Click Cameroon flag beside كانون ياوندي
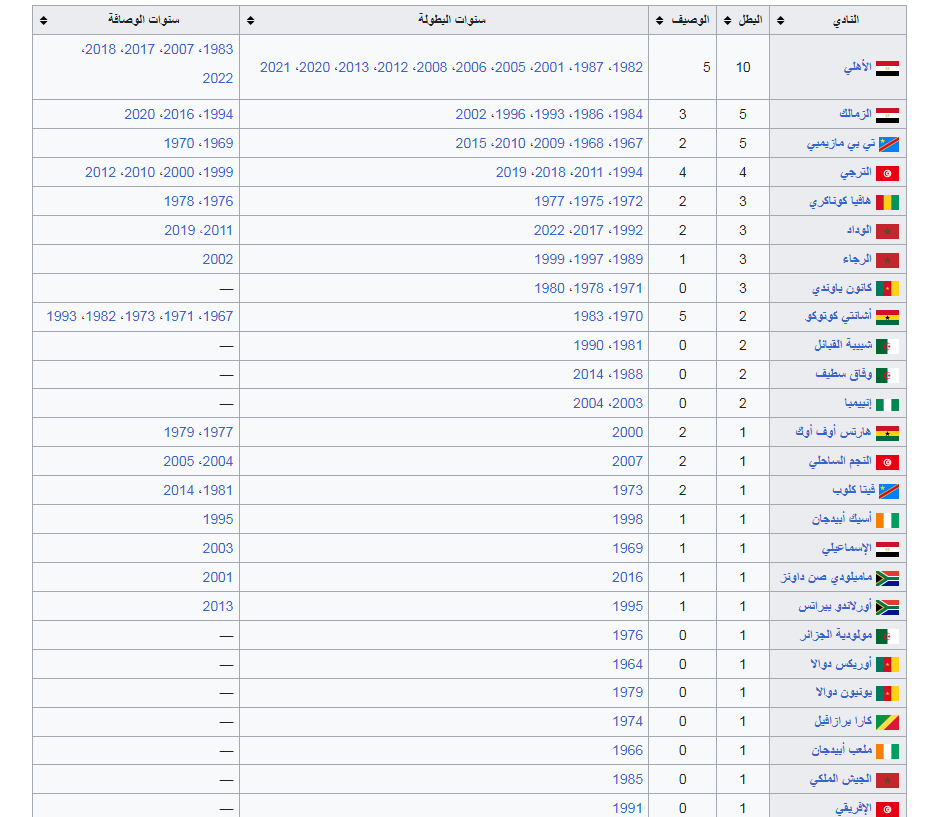The width and height of the screenshot is (940, 817). [x=887, y=289]
